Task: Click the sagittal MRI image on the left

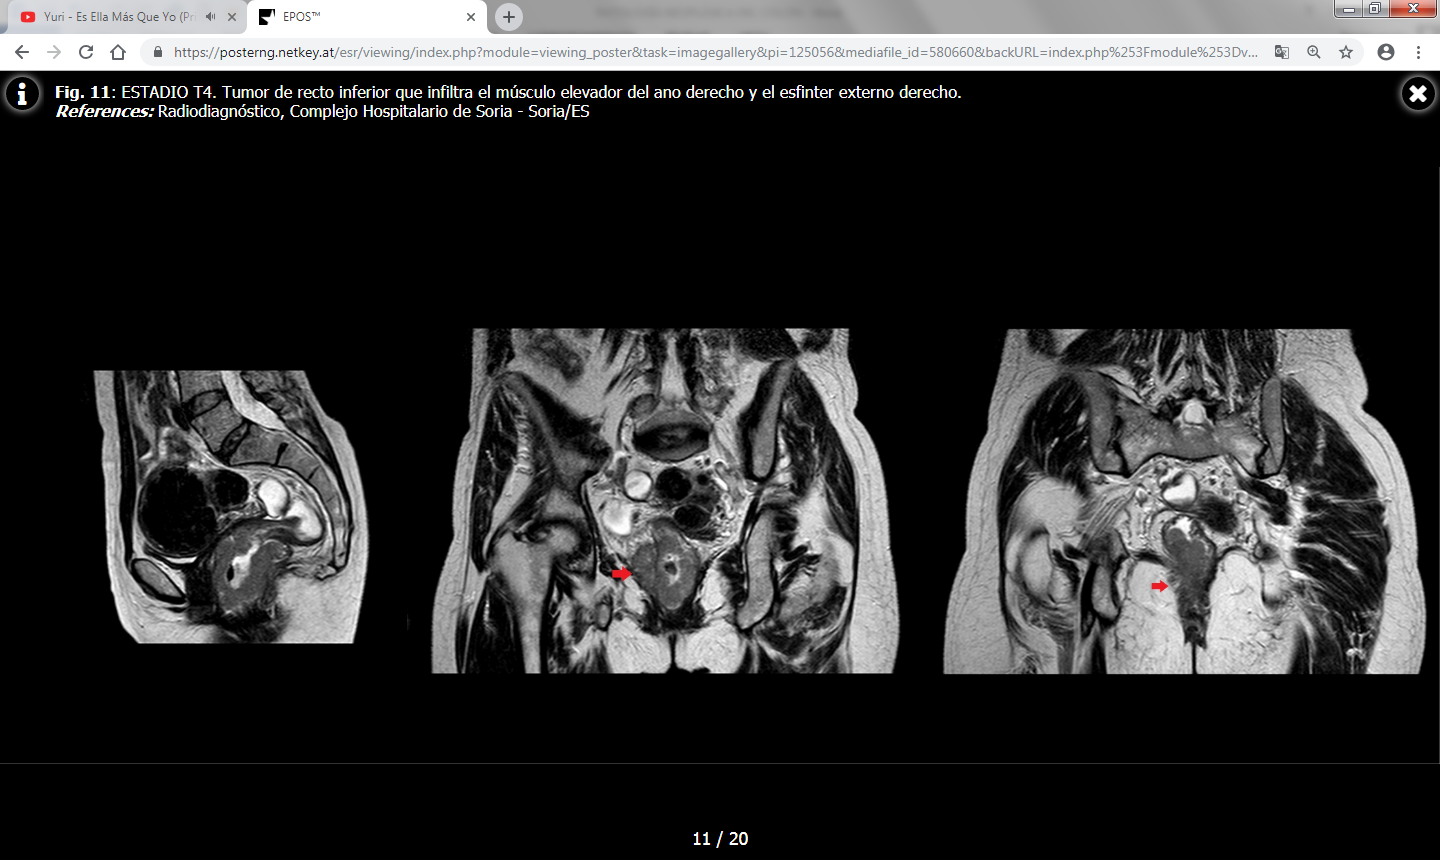Action: (230, 507)
